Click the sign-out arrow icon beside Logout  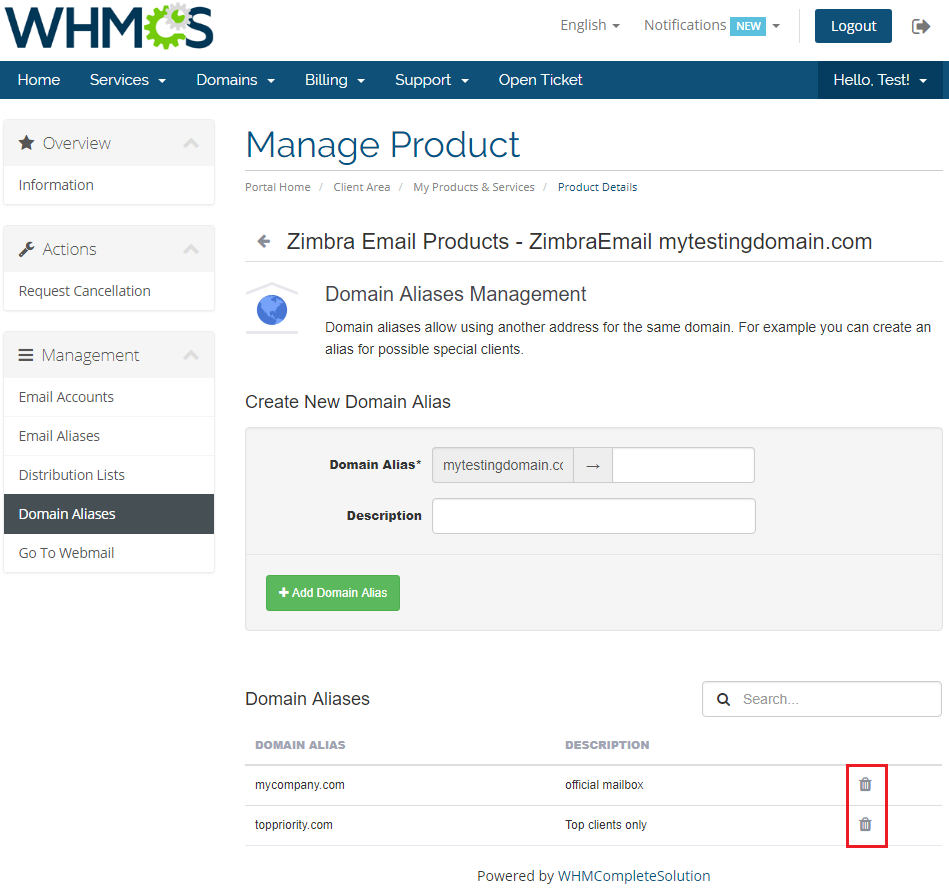[x=921, y=26]
